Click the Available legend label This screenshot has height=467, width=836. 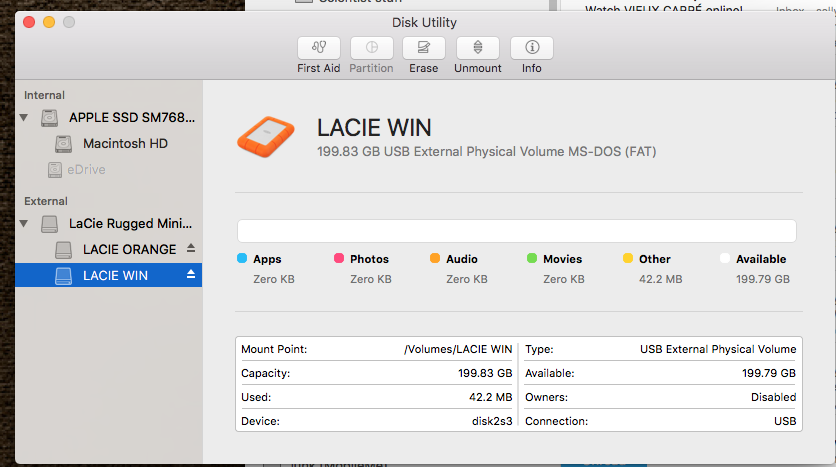[761, 259]
